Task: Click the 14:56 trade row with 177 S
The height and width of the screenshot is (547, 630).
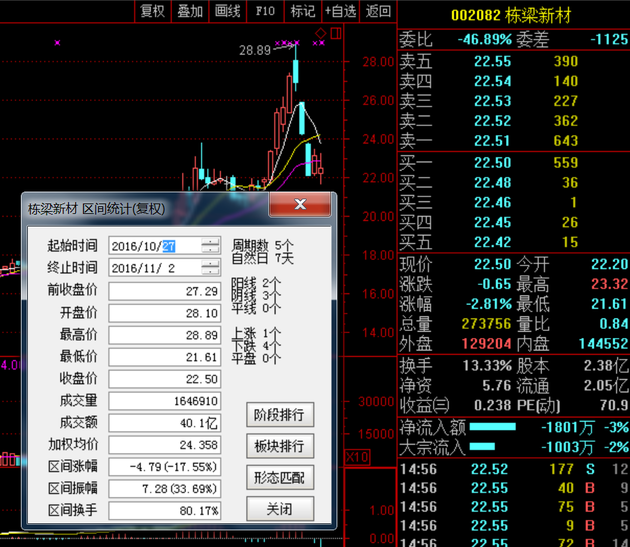Action: click(x=514, y=469)
